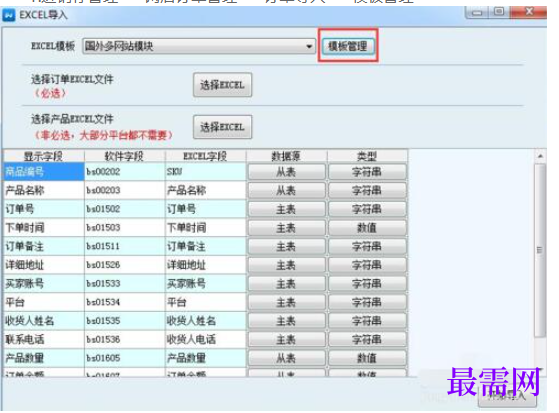Click the 显示字段 column header
The image size is (559, 413).
pos(44,156)
